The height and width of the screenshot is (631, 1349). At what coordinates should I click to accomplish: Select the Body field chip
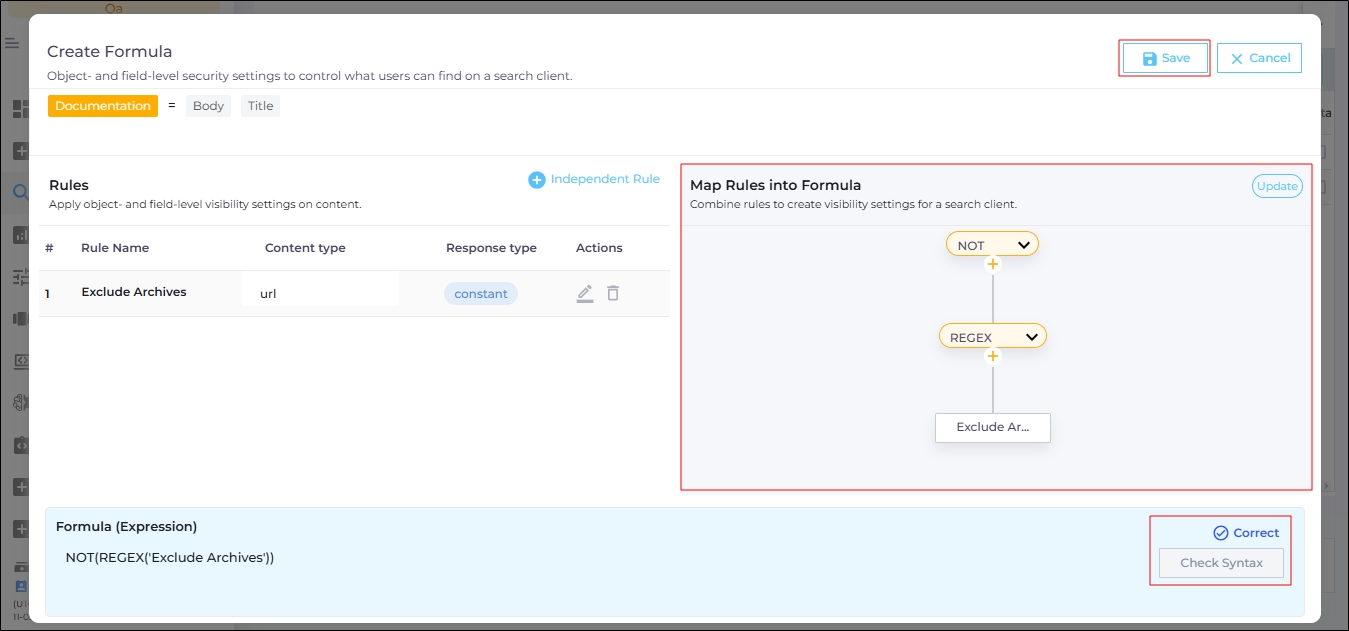[208, 106]
